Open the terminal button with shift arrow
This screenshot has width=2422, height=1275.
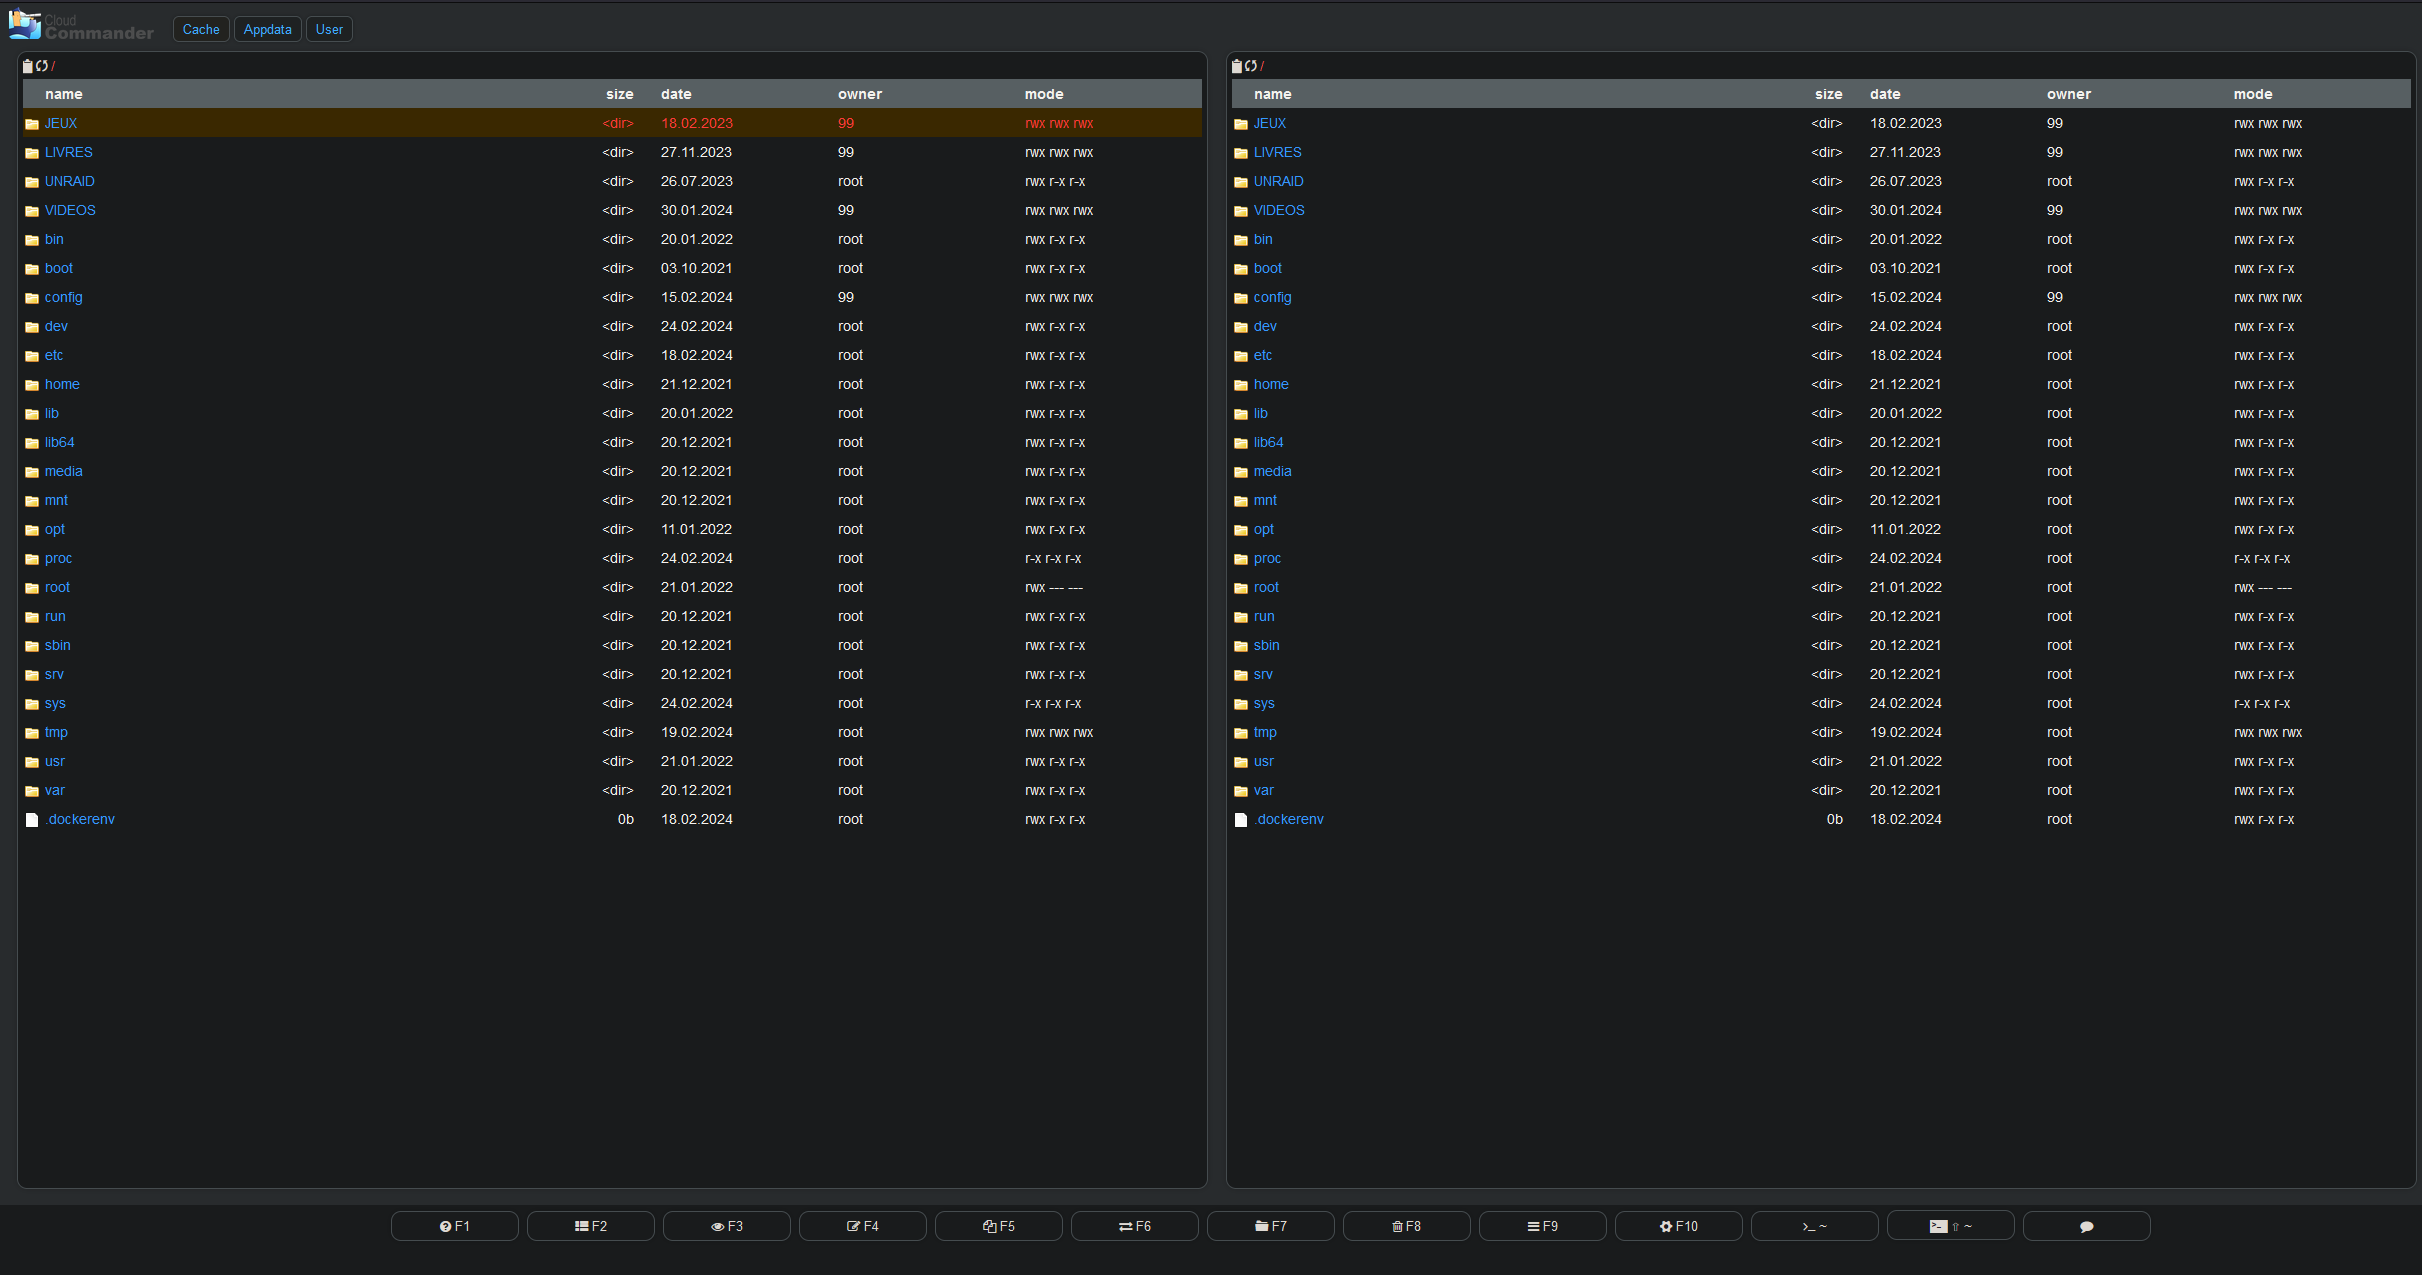1951,1226
